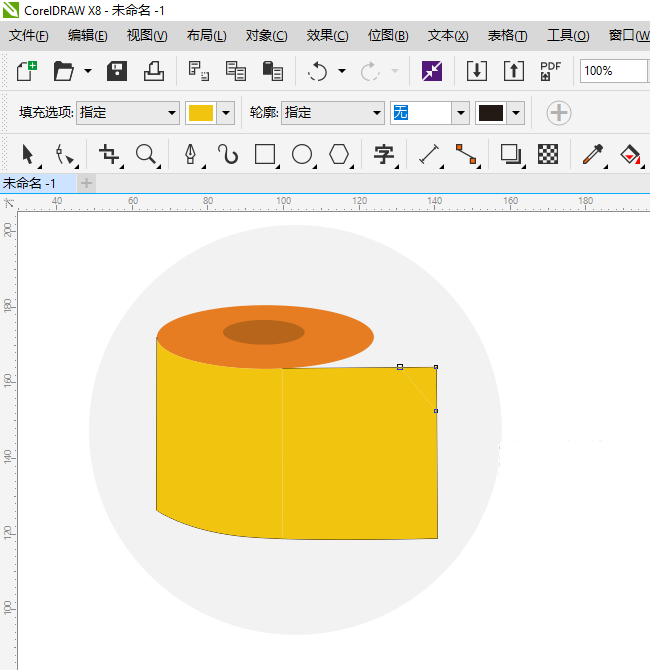Switch to the 未命名 -1 document tab

30,183
